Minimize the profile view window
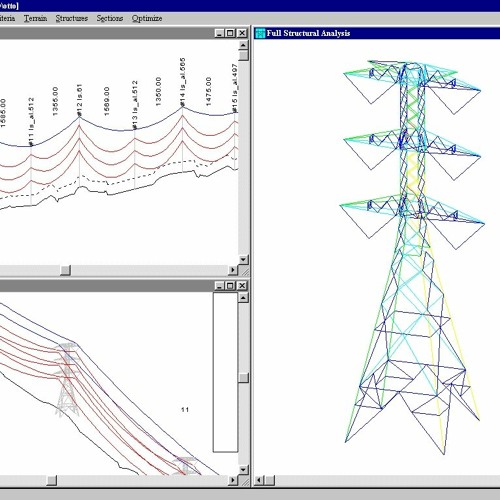The image size is (500, 500). (219, 33)
